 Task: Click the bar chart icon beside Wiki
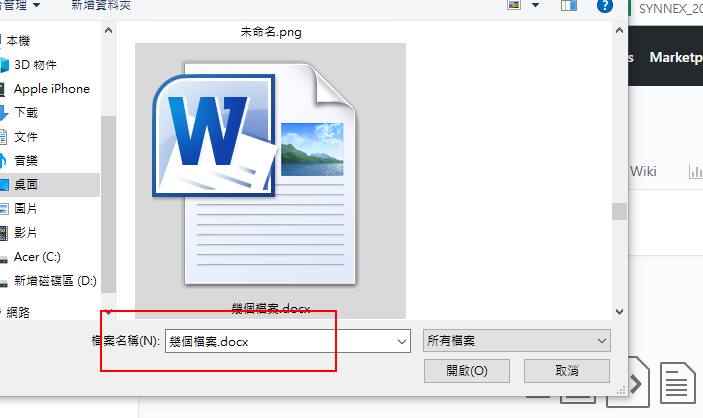coord(695,171)
